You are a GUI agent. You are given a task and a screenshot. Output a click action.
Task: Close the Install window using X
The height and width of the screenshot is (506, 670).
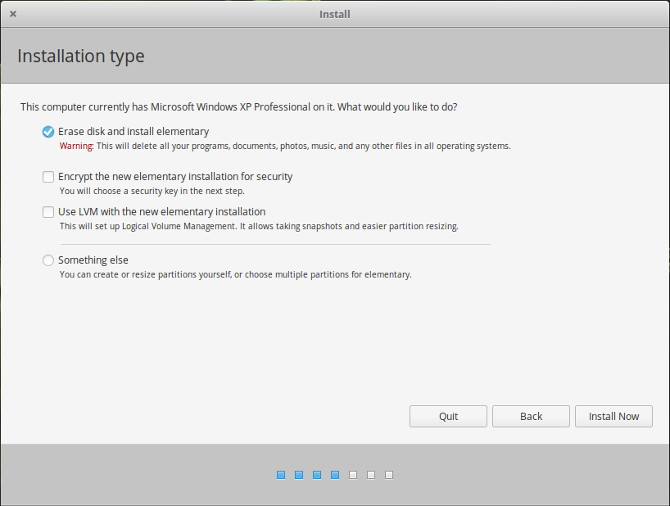(13, 14)
